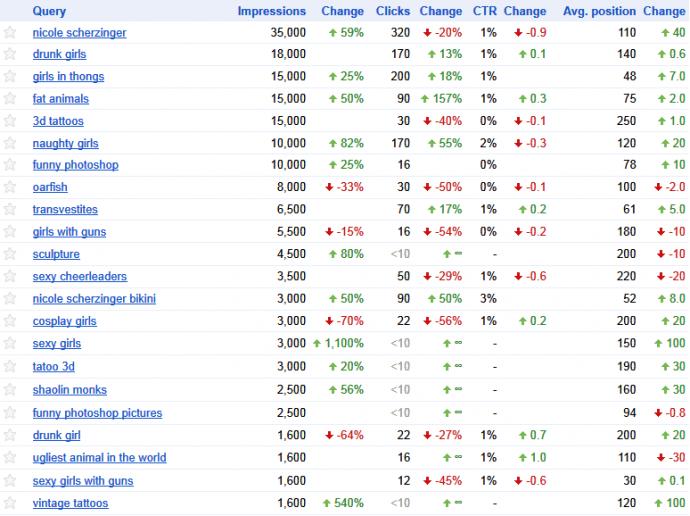The width and height of the screenshot is (690, 516).
Task: Open the transvestites query link
Action: pos(65,209)
